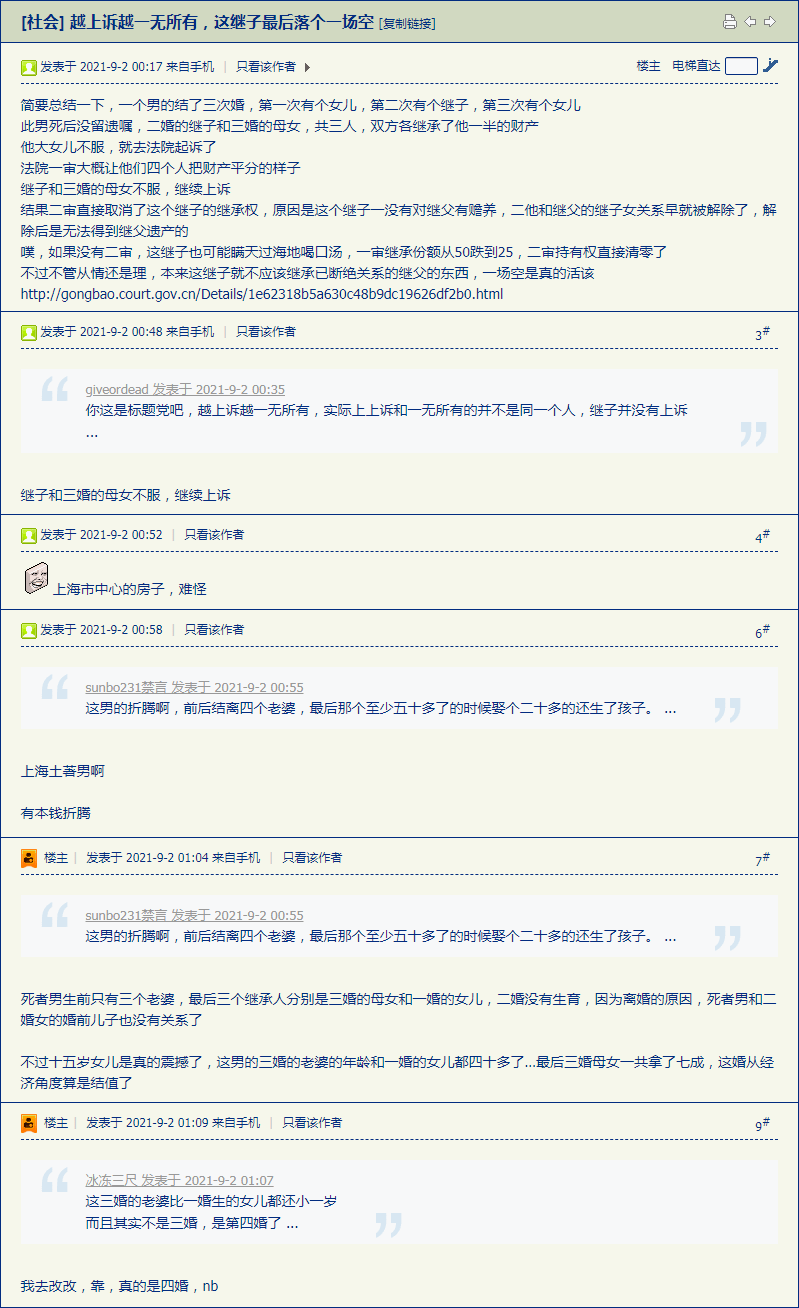Click the 电梯直达 floor number input box
The image size is (799, 1308).
741,66
